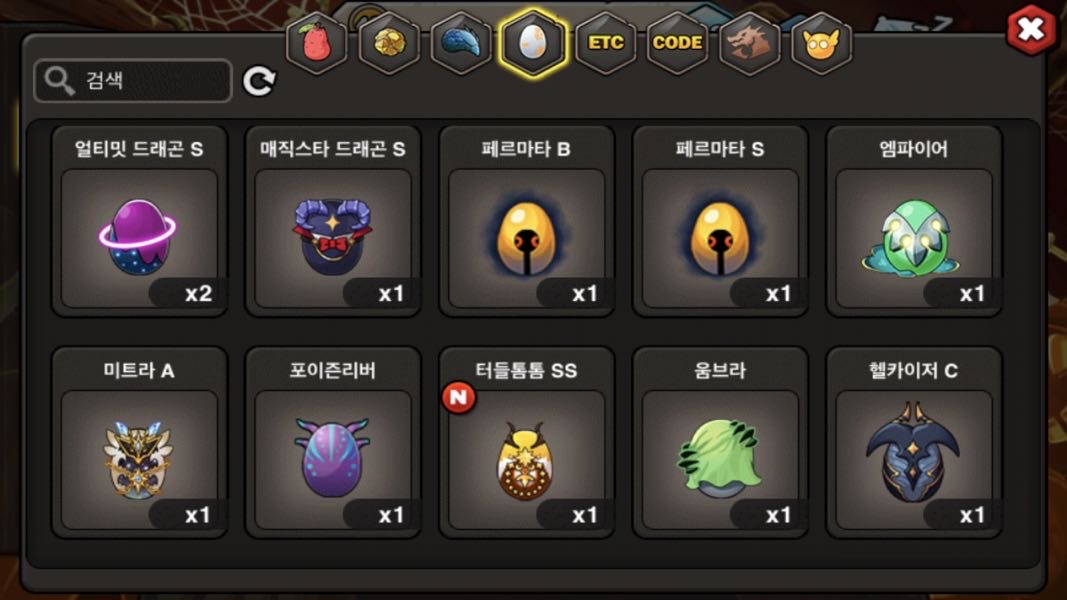The image size is (1067, 600).
Task: Focus the 검색 search input field
Action: click(x=133, y=81)
